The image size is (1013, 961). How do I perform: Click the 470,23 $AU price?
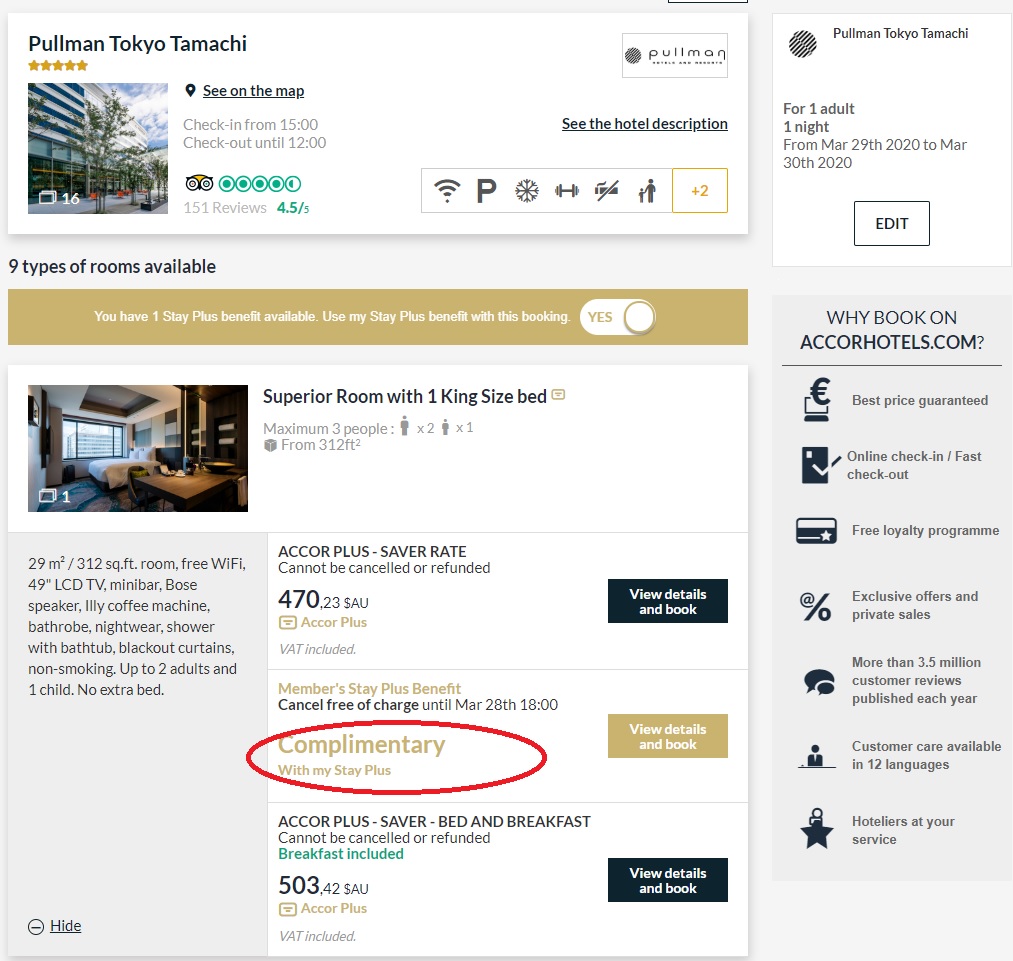[x=323, y=600]
